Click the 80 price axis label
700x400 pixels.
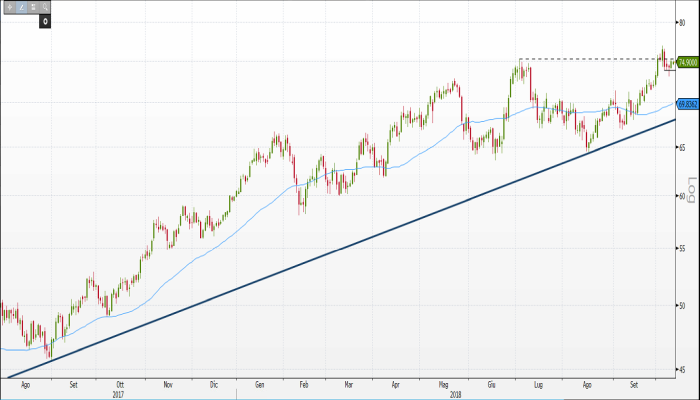click(x=682, y=21)
